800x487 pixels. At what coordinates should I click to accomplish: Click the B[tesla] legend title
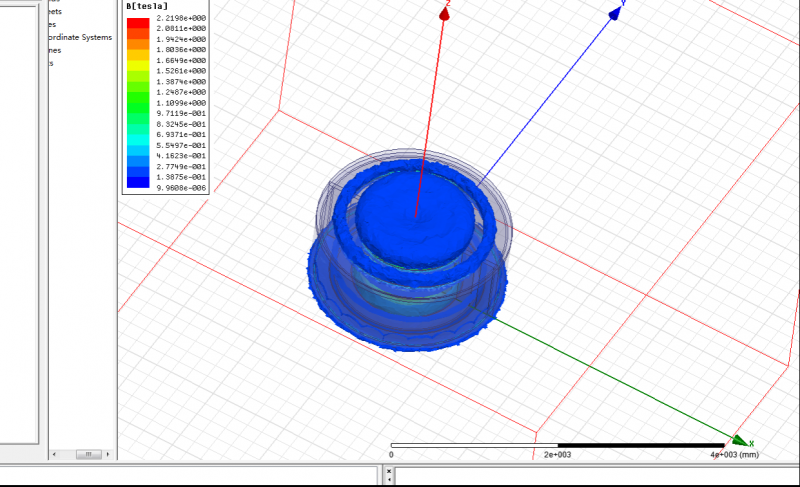[x=146, y=7]
